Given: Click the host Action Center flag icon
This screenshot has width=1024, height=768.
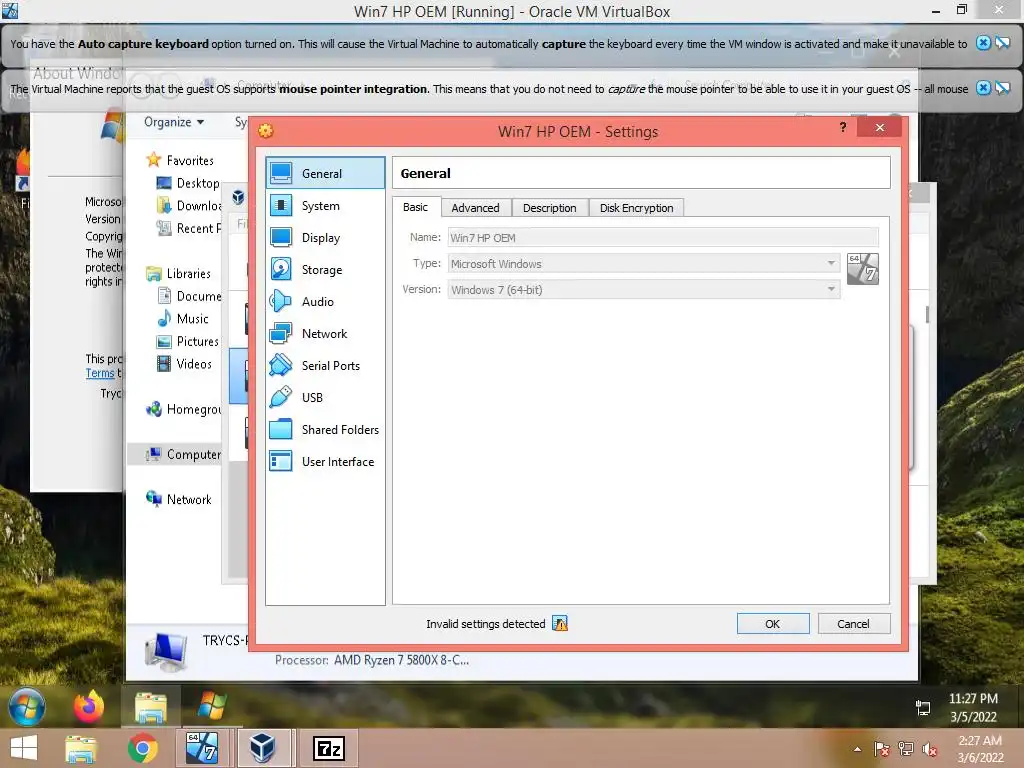Looking at the screenshot, I should coord(882,749).
